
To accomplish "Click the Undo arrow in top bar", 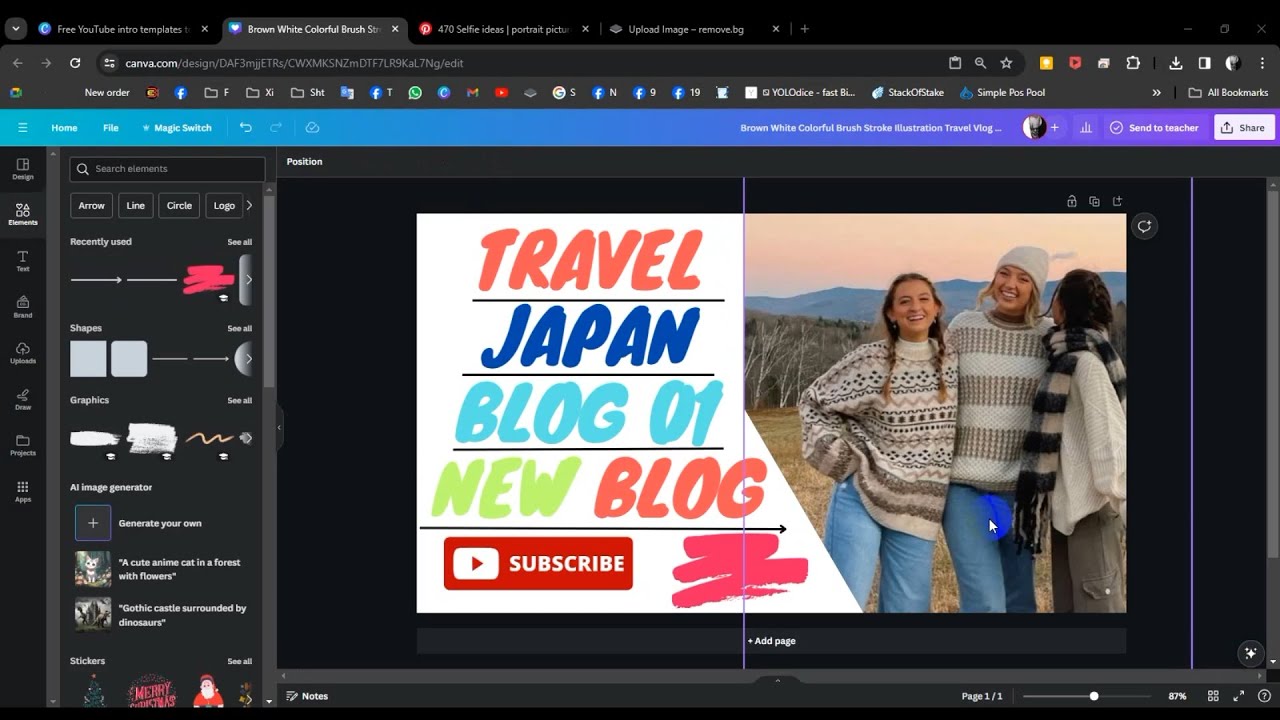I will 246,128.
